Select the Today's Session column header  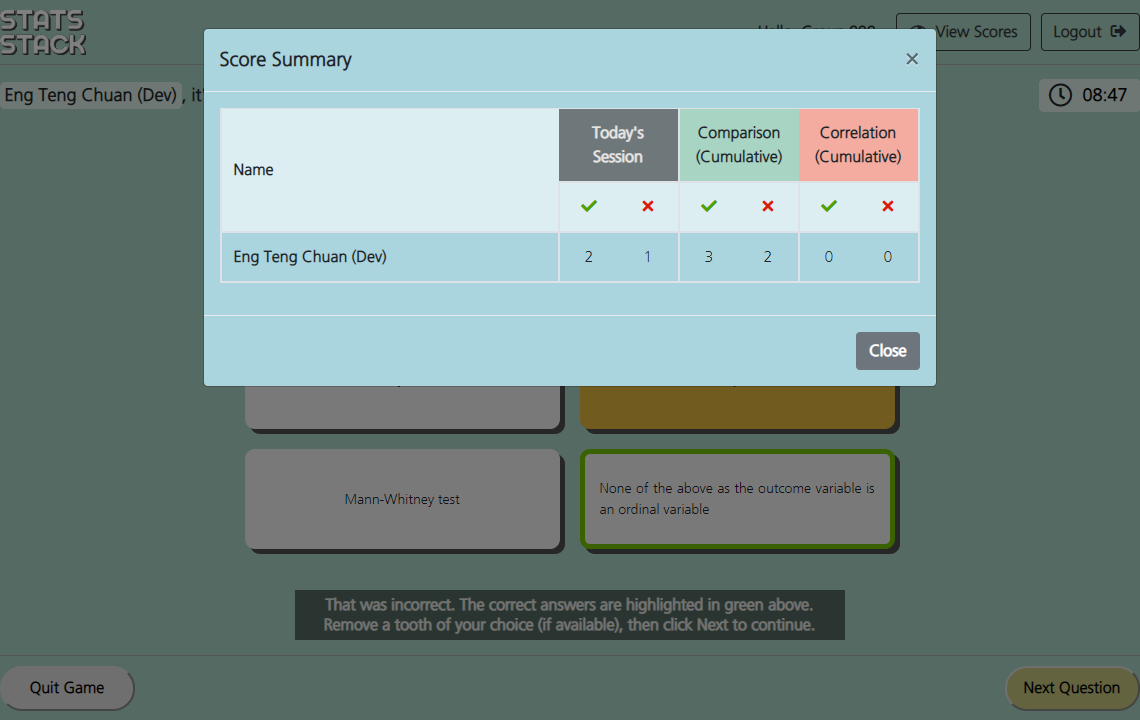618,145
